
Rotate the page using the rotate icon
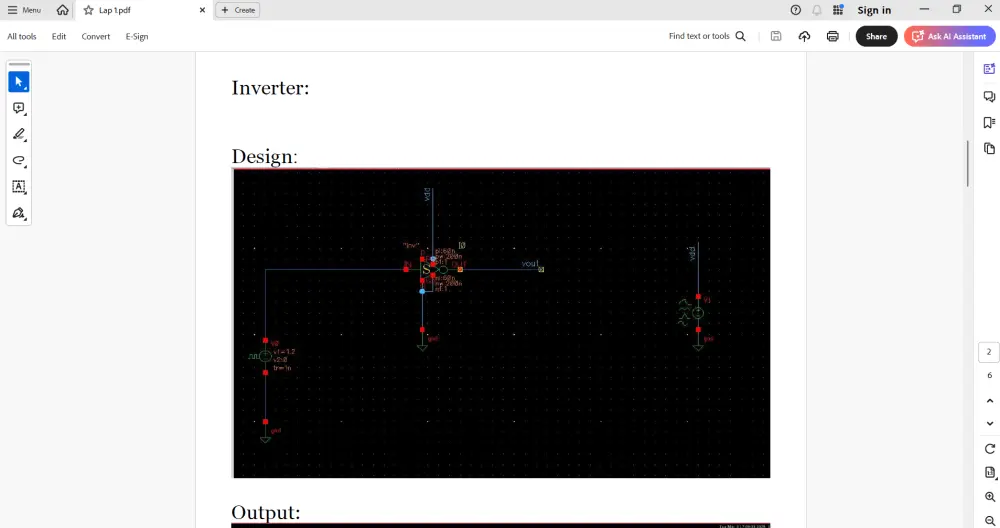click(x=990, y=449)
